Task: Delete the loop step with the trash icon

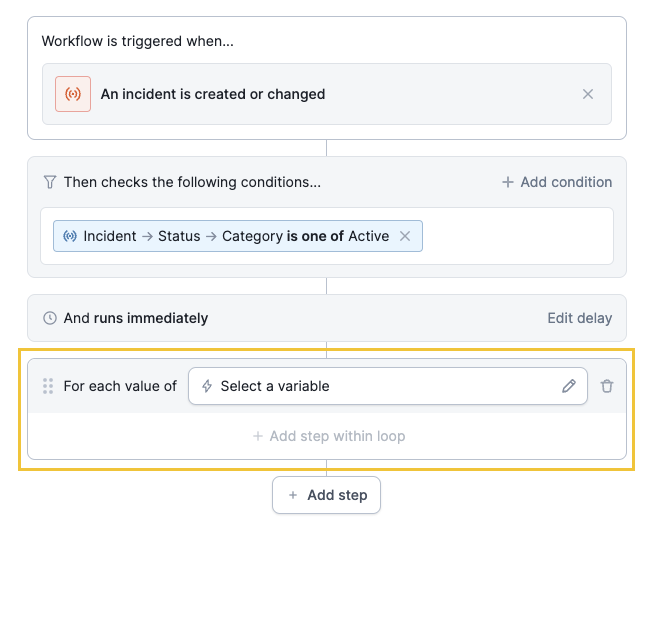Action: coord(607,386)
